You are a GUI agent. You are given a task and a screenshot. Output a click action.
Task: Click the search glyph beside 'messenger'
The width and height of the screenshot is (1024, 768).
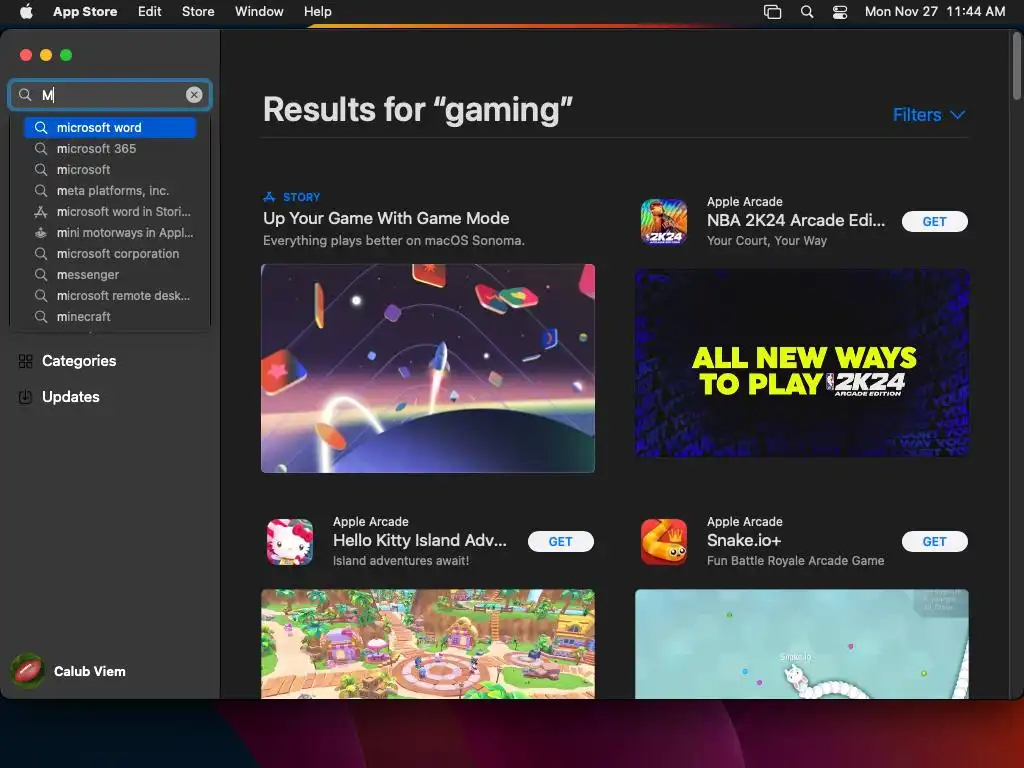point(40,274)
